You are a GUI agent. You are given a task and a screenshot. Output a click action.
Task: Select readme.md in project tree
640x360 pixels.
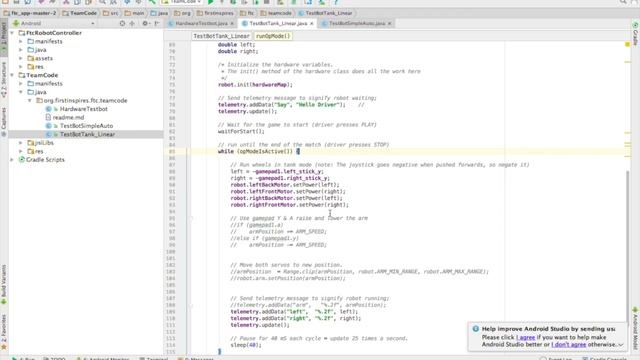click(x=68, y=118)
